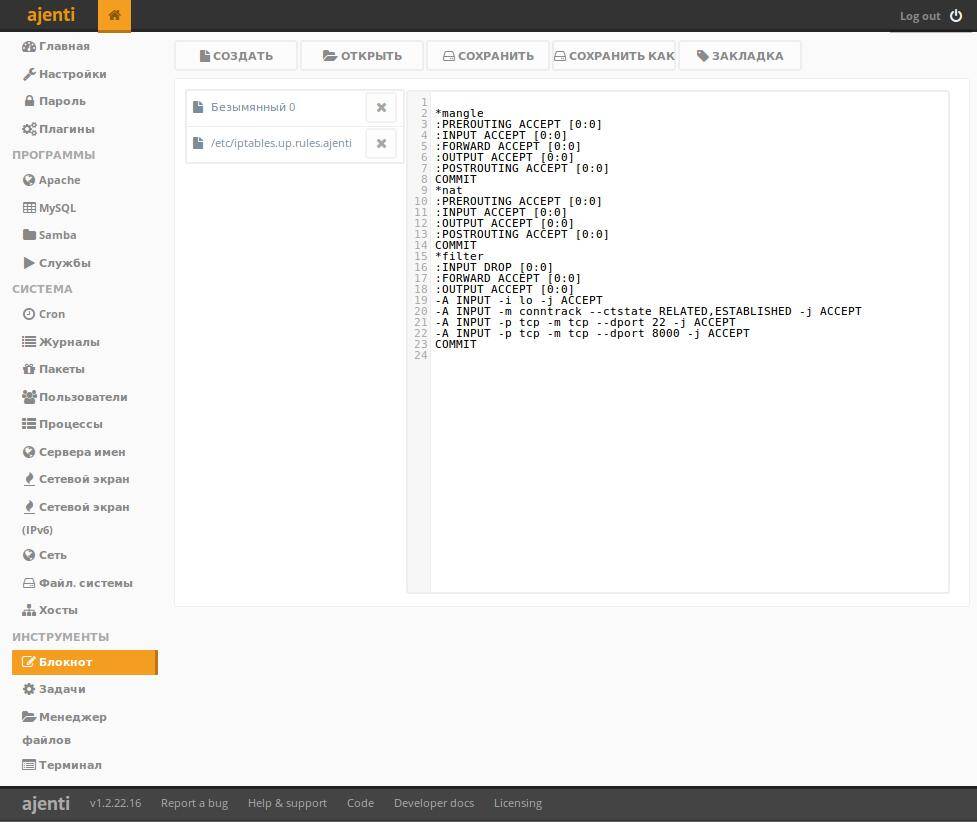Click the Создать button
The height and width of the screenshot is (822, 977).
(236, 56)
